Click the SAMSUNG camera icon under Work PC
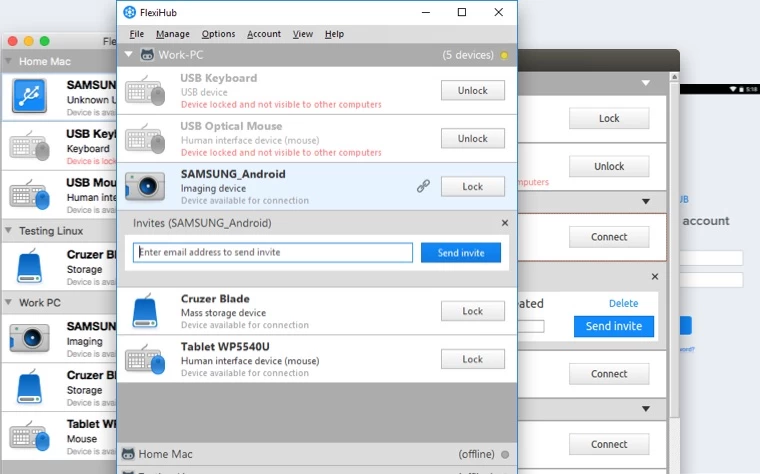This screenshot has width=760, height=474. (x=30, y=337)
